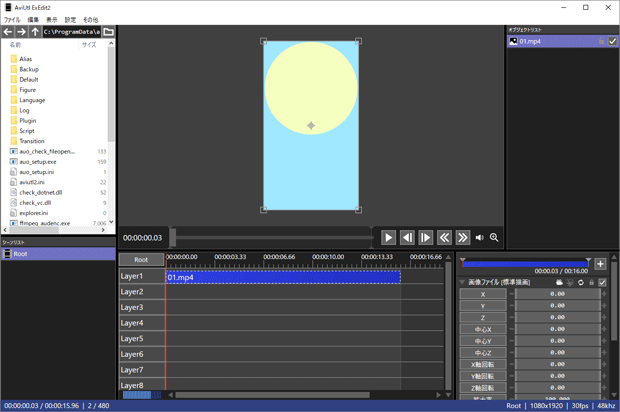Click the path field C:\ProgramData
The width and height of the screenshot is (620, 412).
coord(71,32)
